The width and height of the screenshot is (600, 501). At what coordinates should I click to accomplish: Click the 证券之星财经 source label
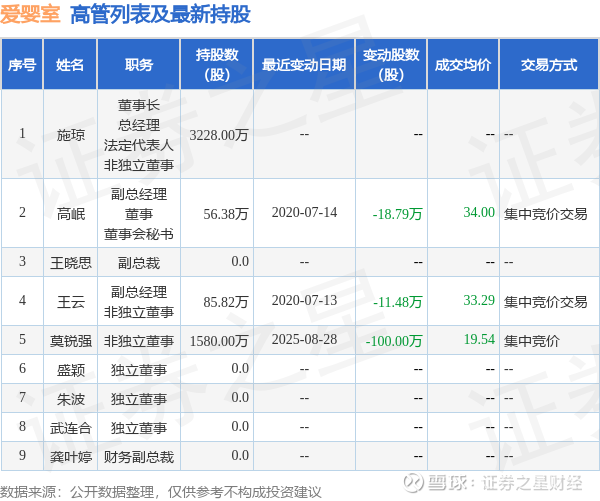pyautogui.click(x=532, y=483)
